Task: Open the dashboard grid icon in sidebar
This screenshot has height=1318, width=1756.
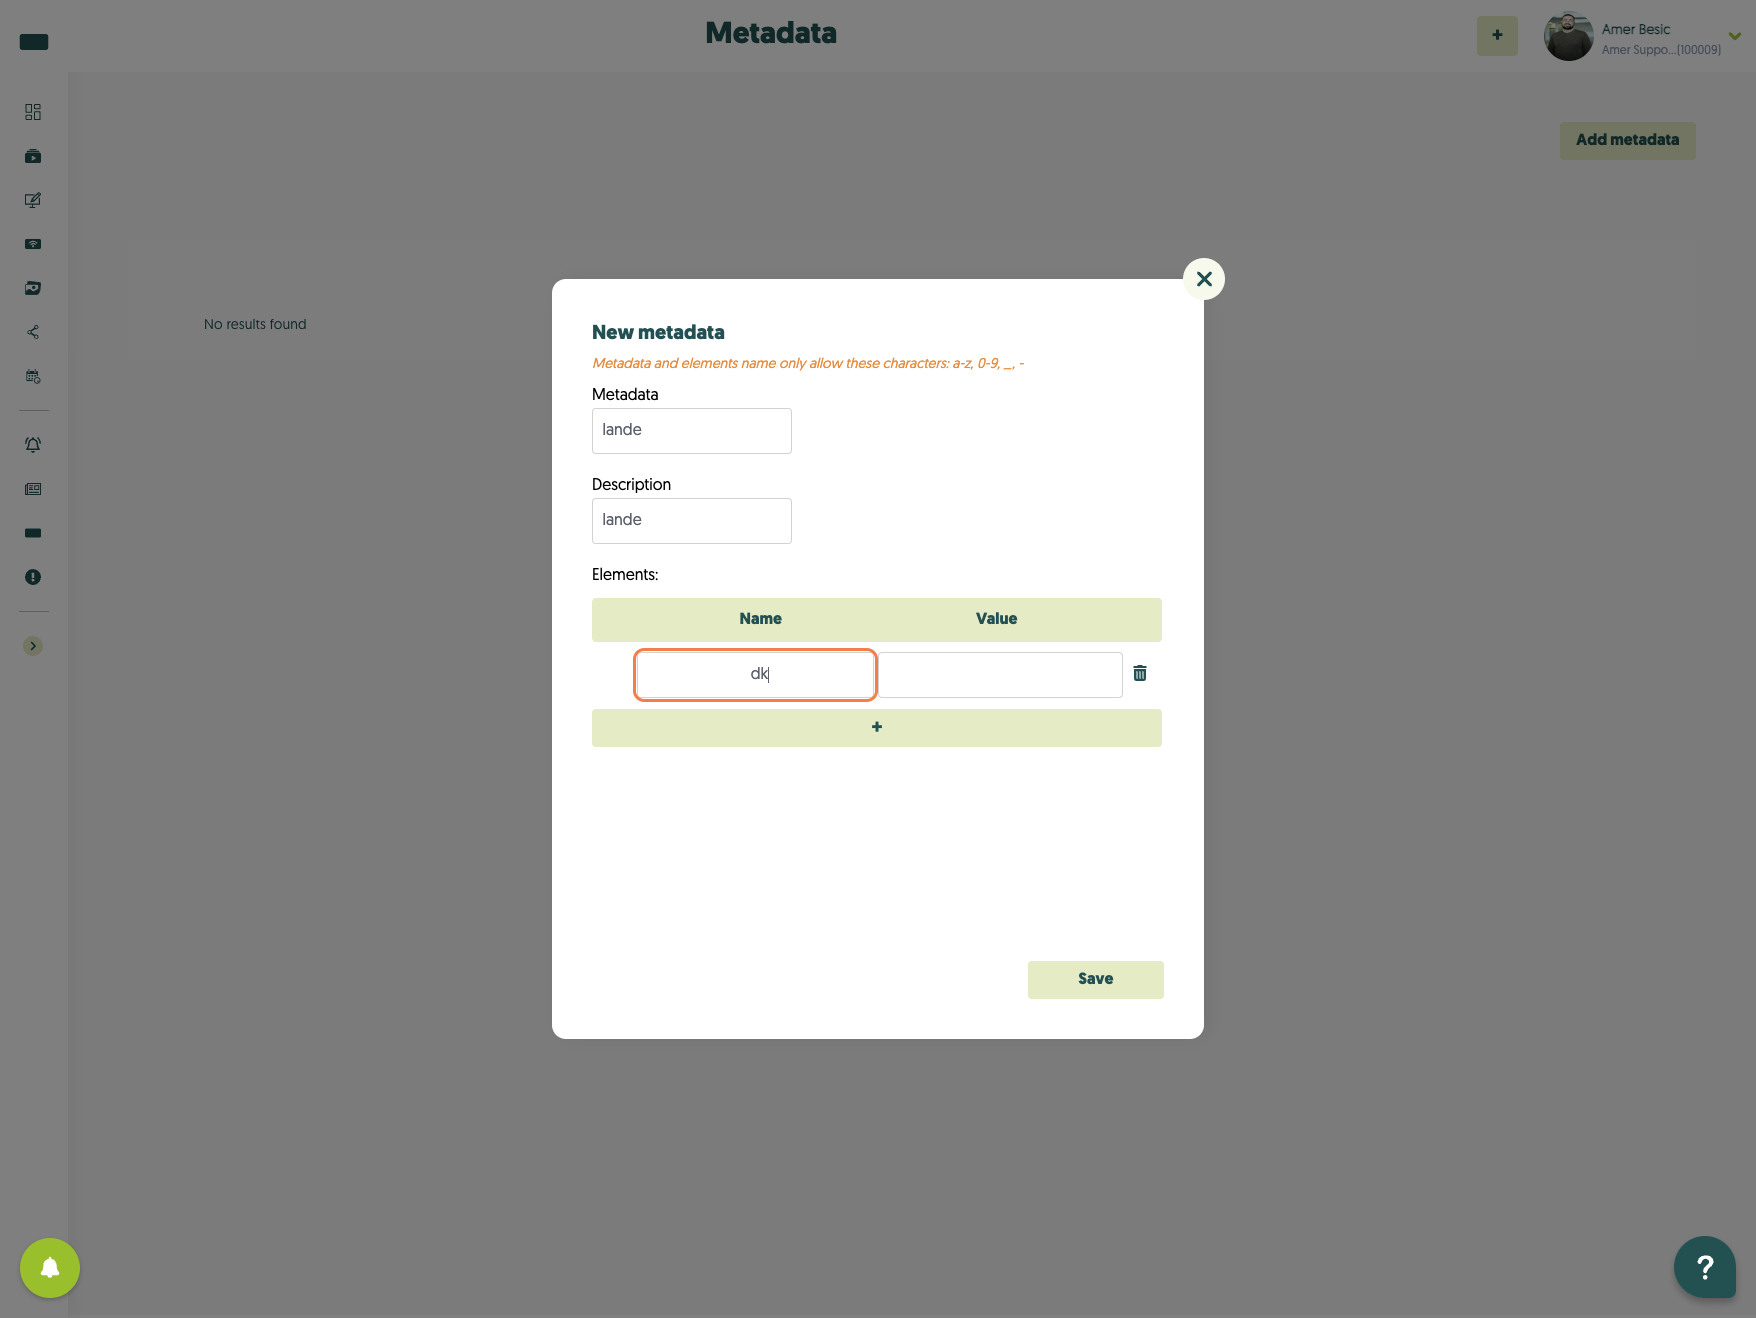Action: [x=33, y=112]
